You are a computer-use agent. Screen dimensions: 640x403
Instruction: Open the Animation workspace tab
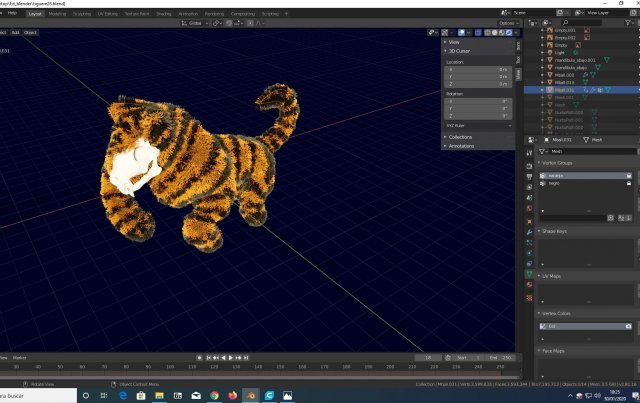188,13
